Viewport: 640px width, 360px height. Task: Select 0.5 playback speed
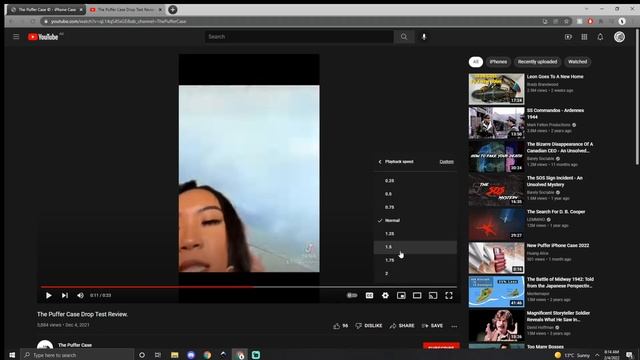click(415, 194)
